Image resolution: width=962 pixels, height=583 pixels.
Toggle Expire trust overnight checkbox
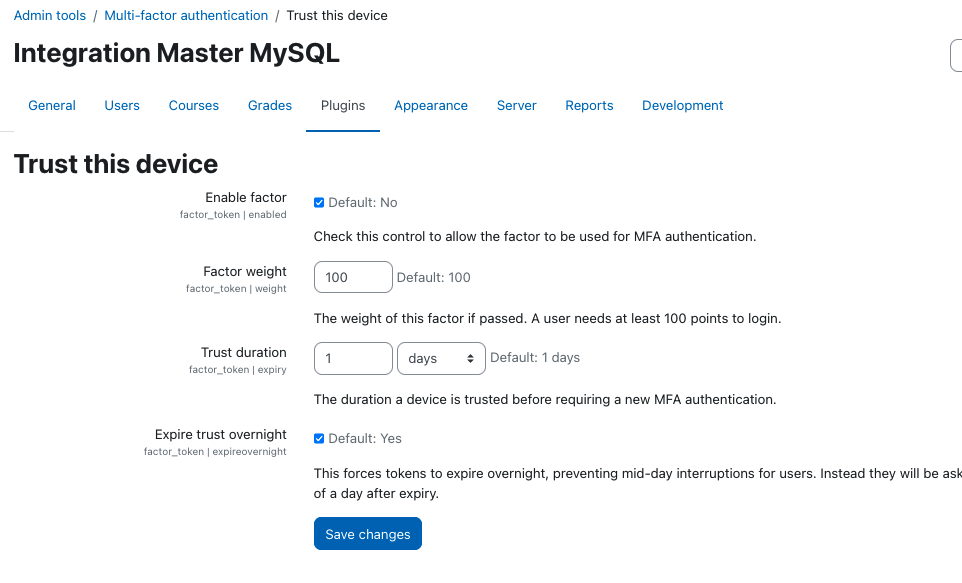click(319, 438)
